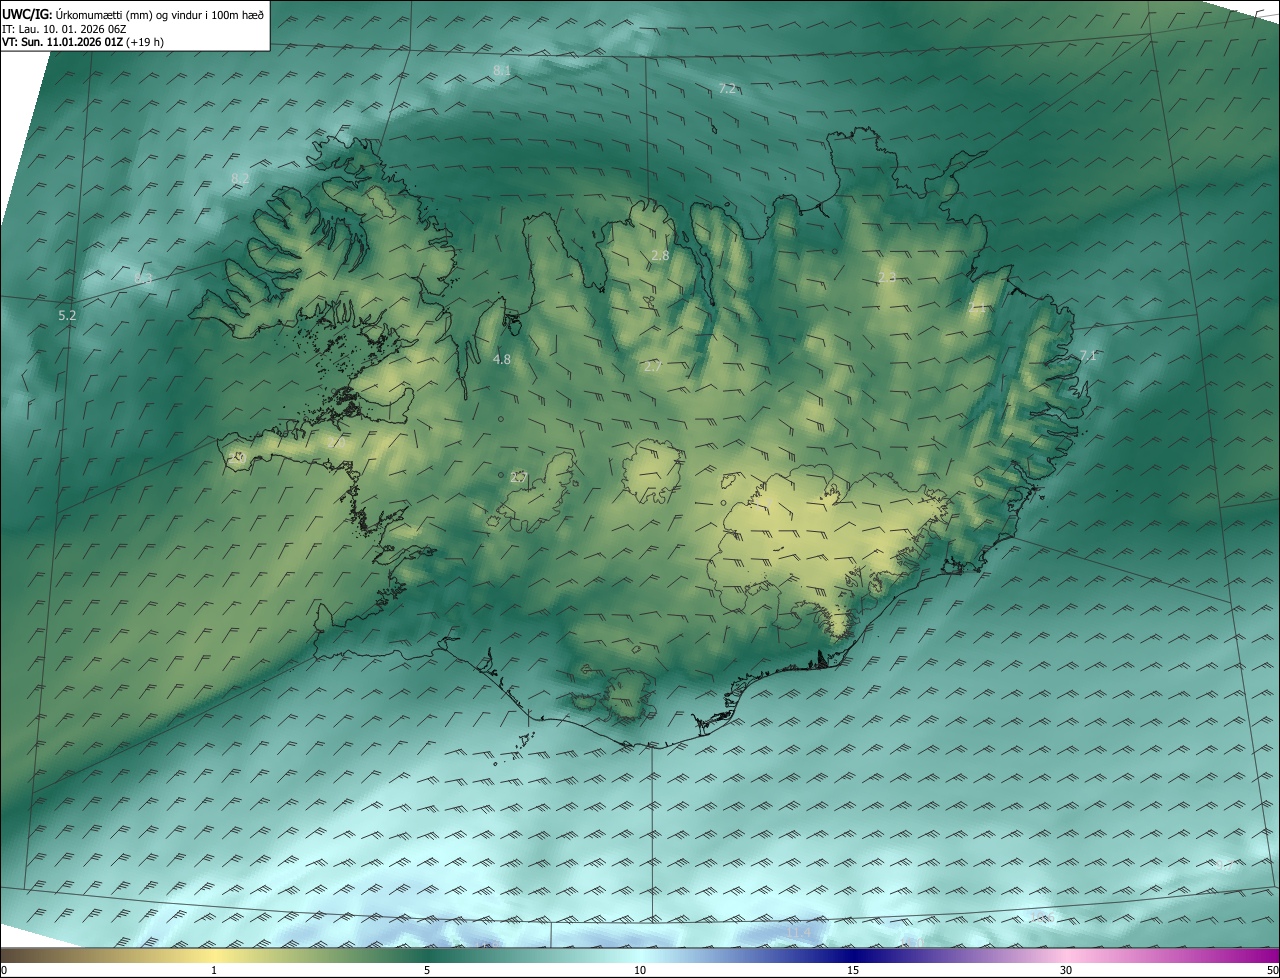Image resolution: width=1280 pixels, height=978 pixels.
Task: Pick the light pink color above the 30 tick
Action: (1066, 955)
